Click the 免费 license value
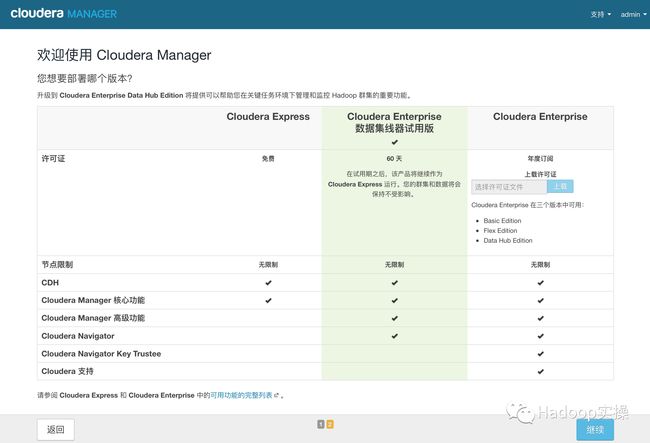Viewport: 650px width, 443px height. point(268,159)
